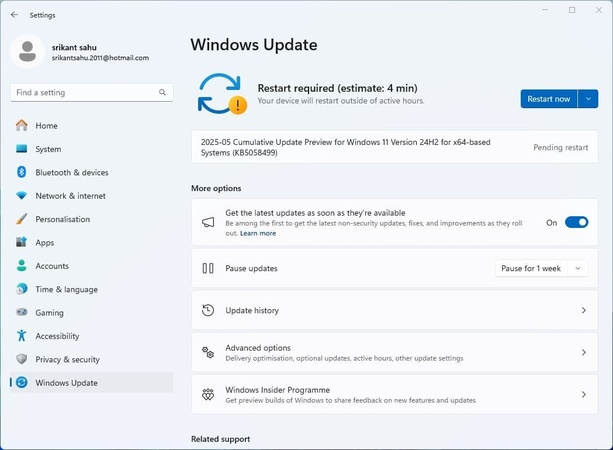The height and width of the screenshot is (450, 613).
Task: Click the srikantsahu.2011@hotmail.com email text
Action: 100,58
